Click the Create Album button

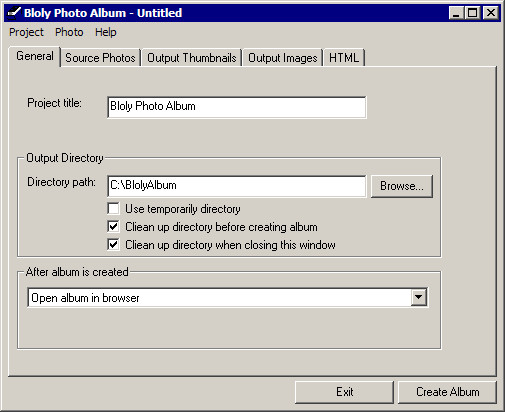pos(447,392)
